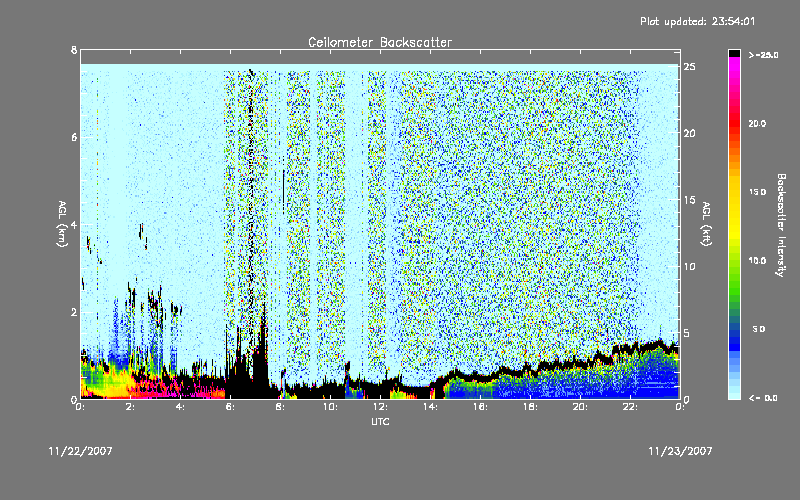The height and width of the screenshot is (500, 800).
Task: Click the '4' tick on the km axis
Action: pos(74,224)
